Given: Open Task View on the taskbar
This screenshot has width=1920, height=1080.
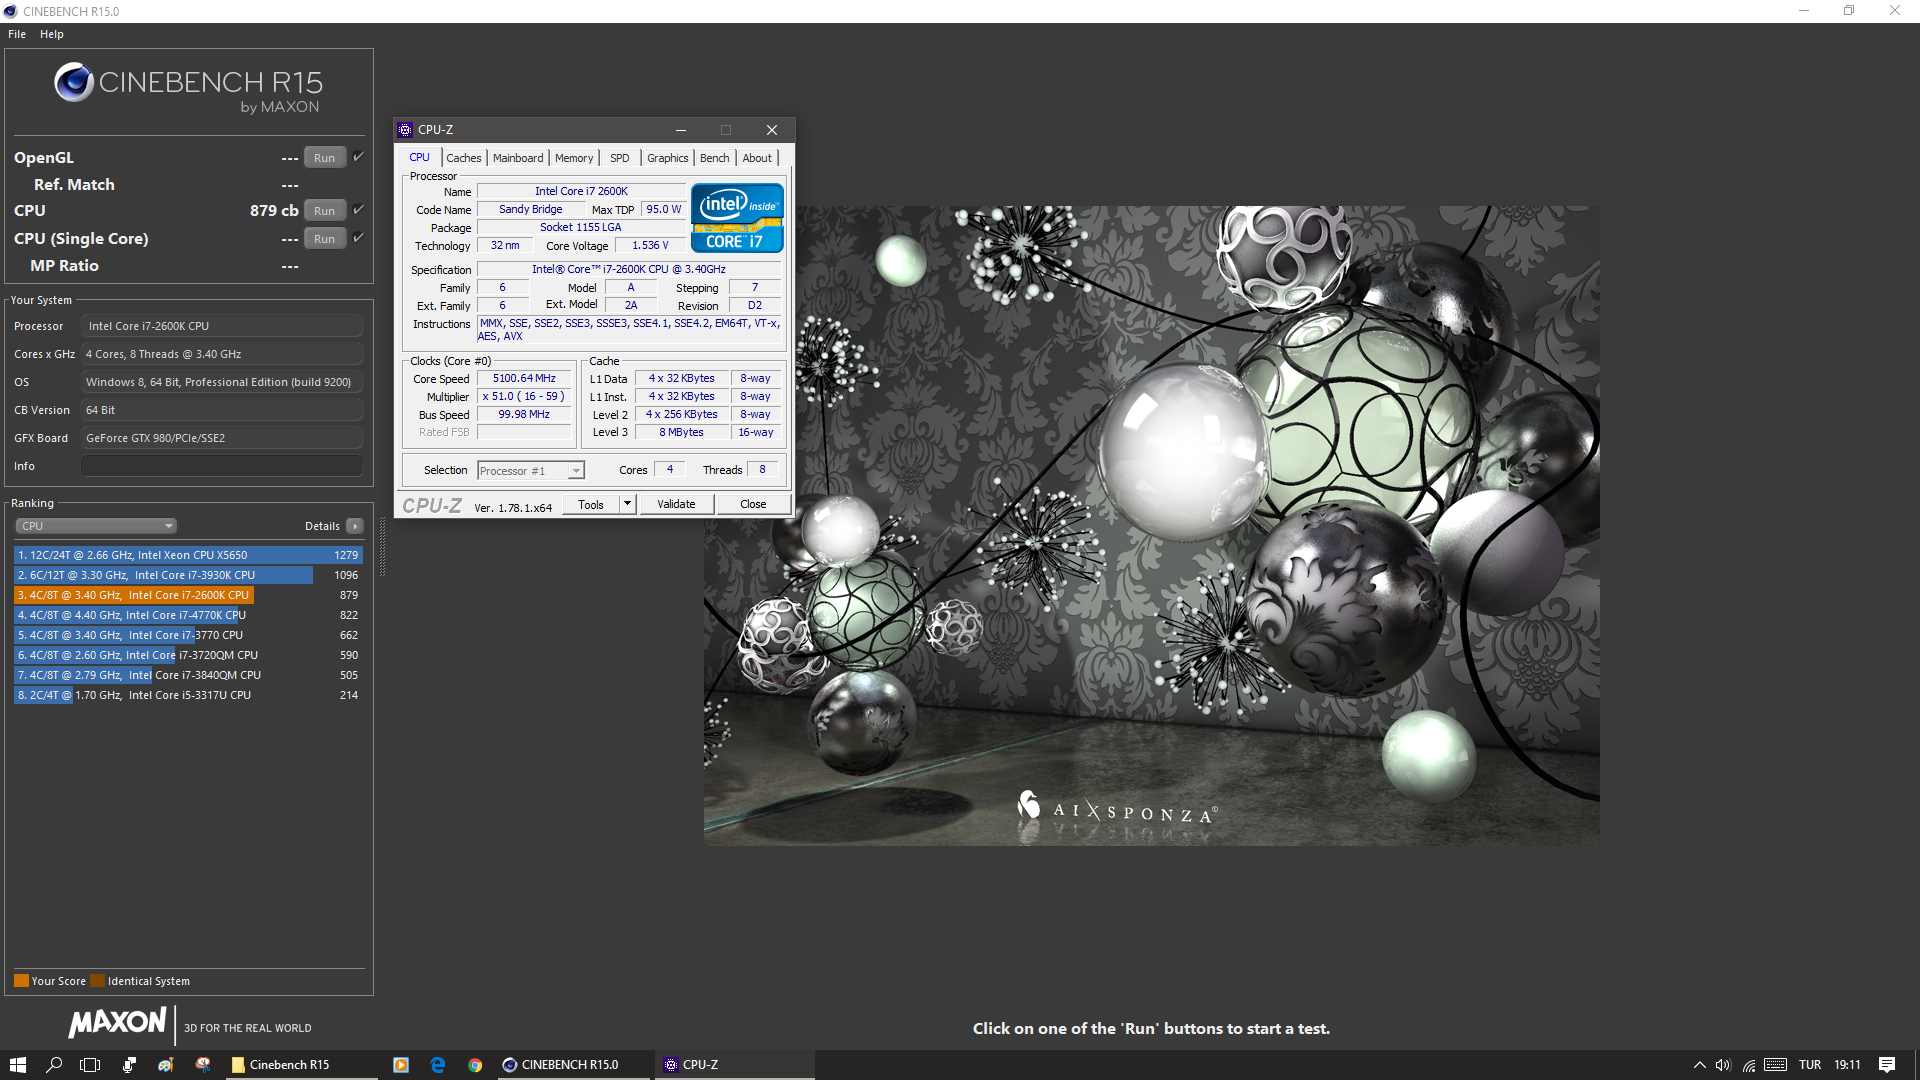Looking at the screenshot, I should tap(90, 1065).
